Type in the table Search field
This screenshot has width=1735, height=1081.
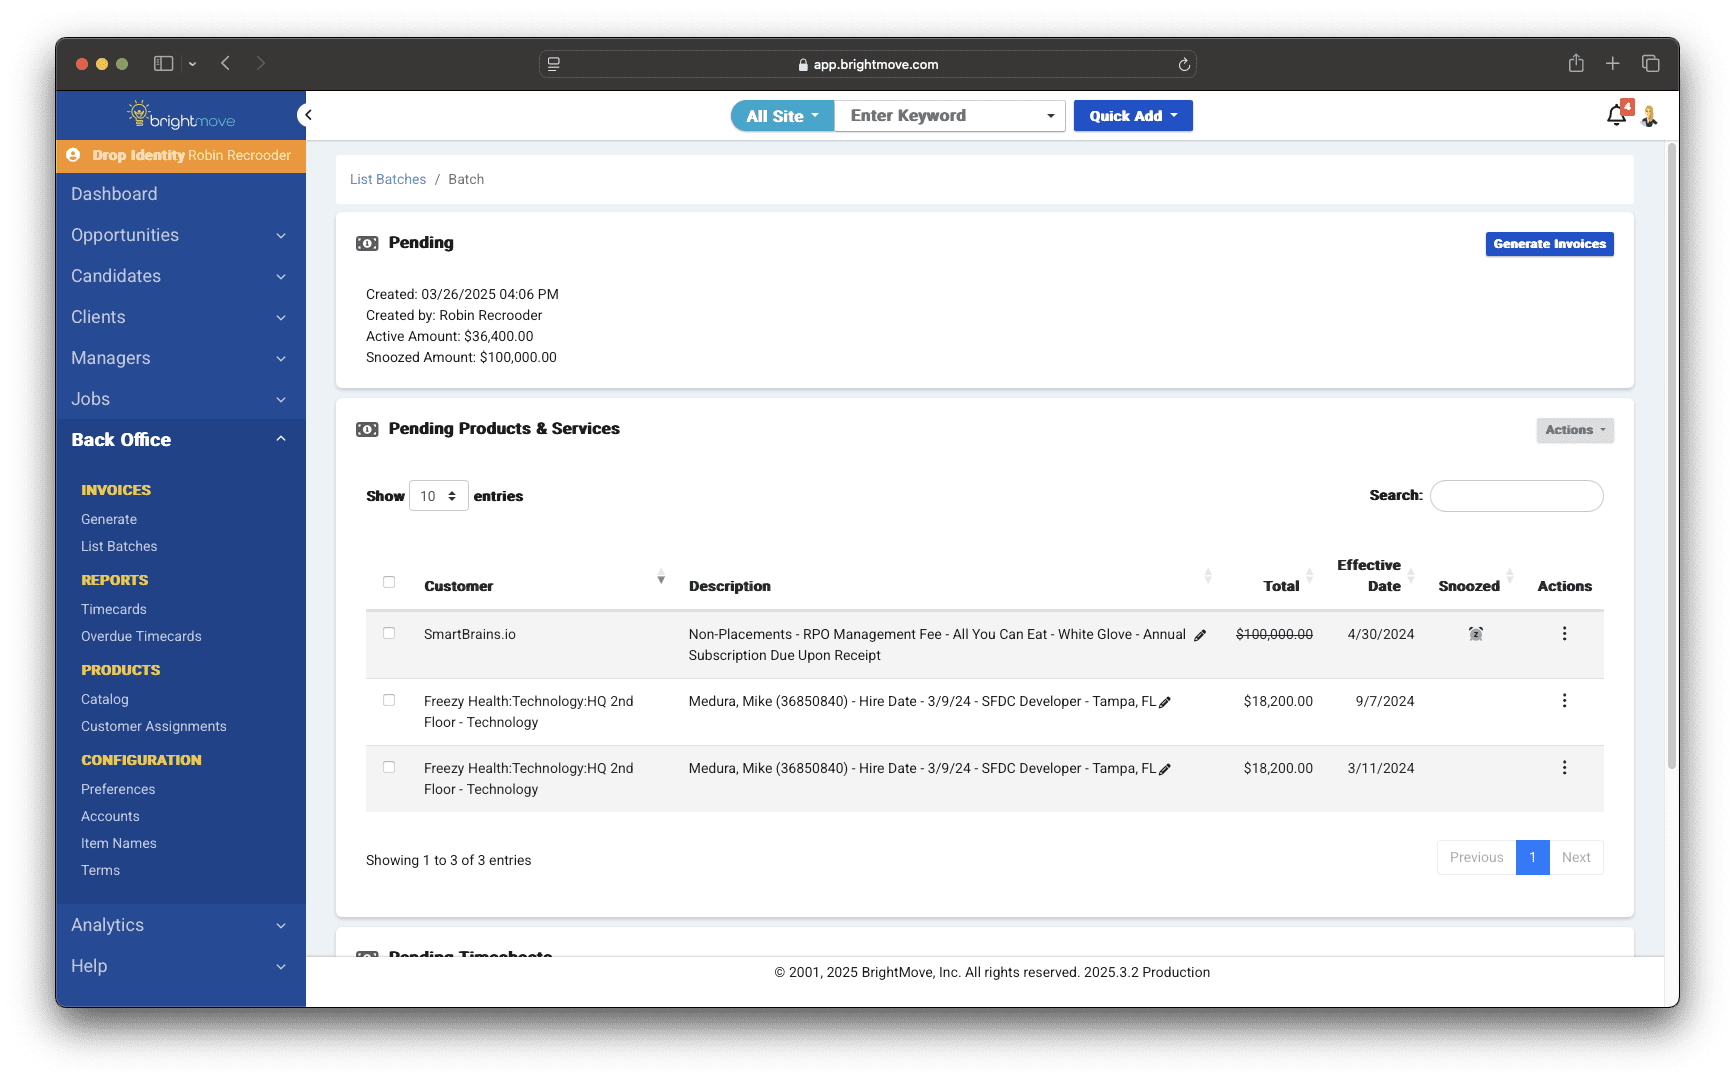pyautogui.click(x=1516, y=495)
